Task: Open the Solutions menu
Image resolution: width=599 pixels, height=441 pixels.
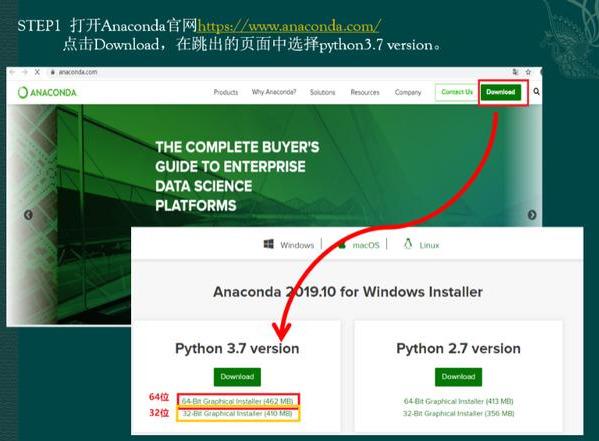Action: coord(322,92)
